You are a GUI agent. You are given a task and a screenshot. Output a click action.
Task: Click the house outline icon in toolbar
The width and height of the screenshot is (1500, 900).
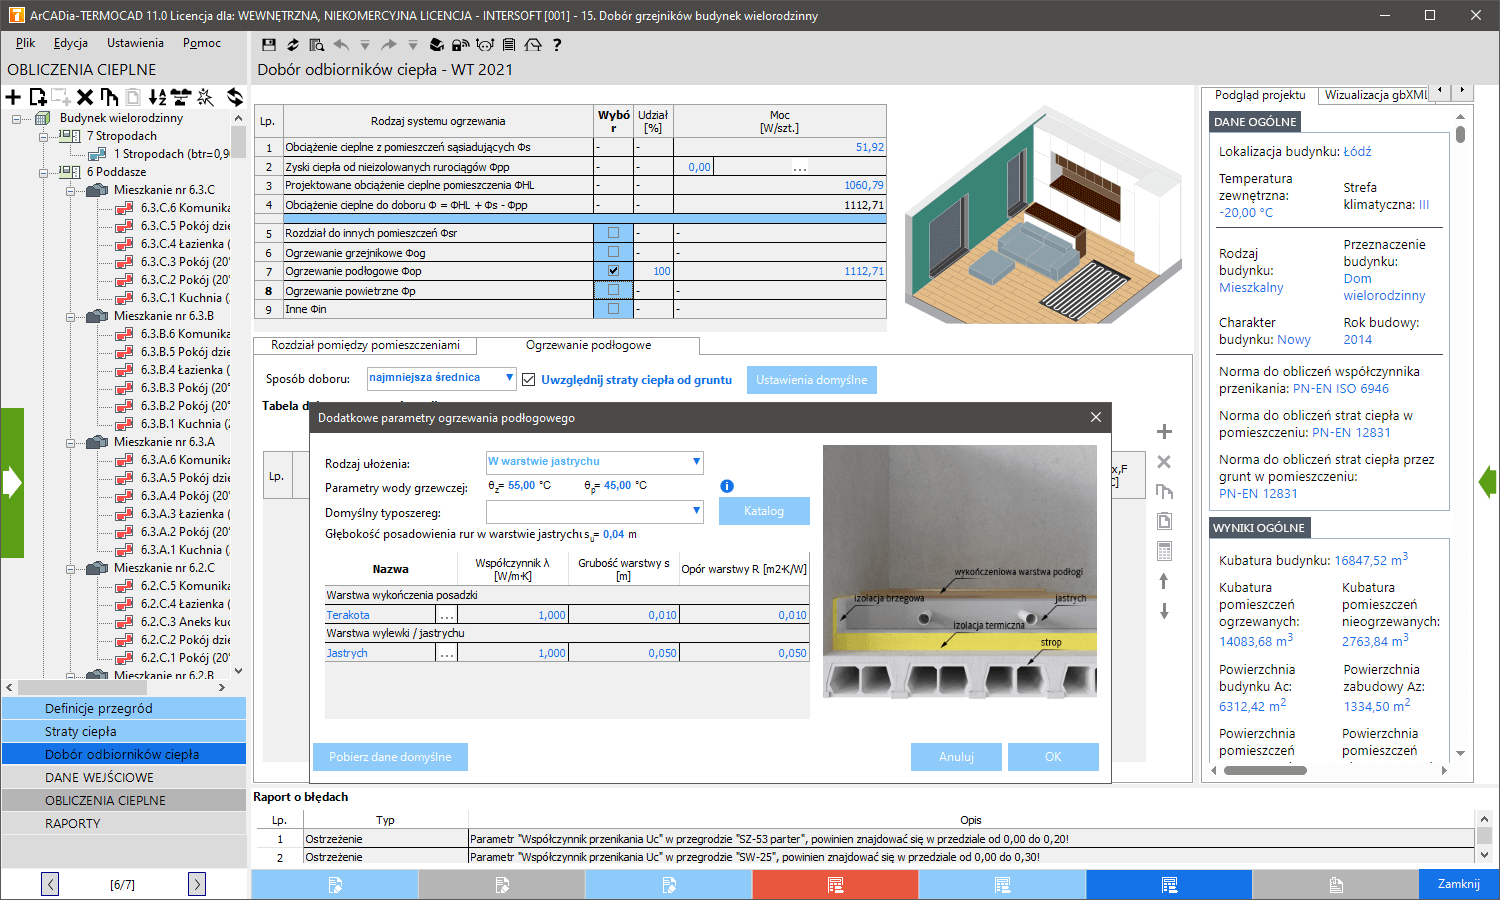click(x=533, y=45)
